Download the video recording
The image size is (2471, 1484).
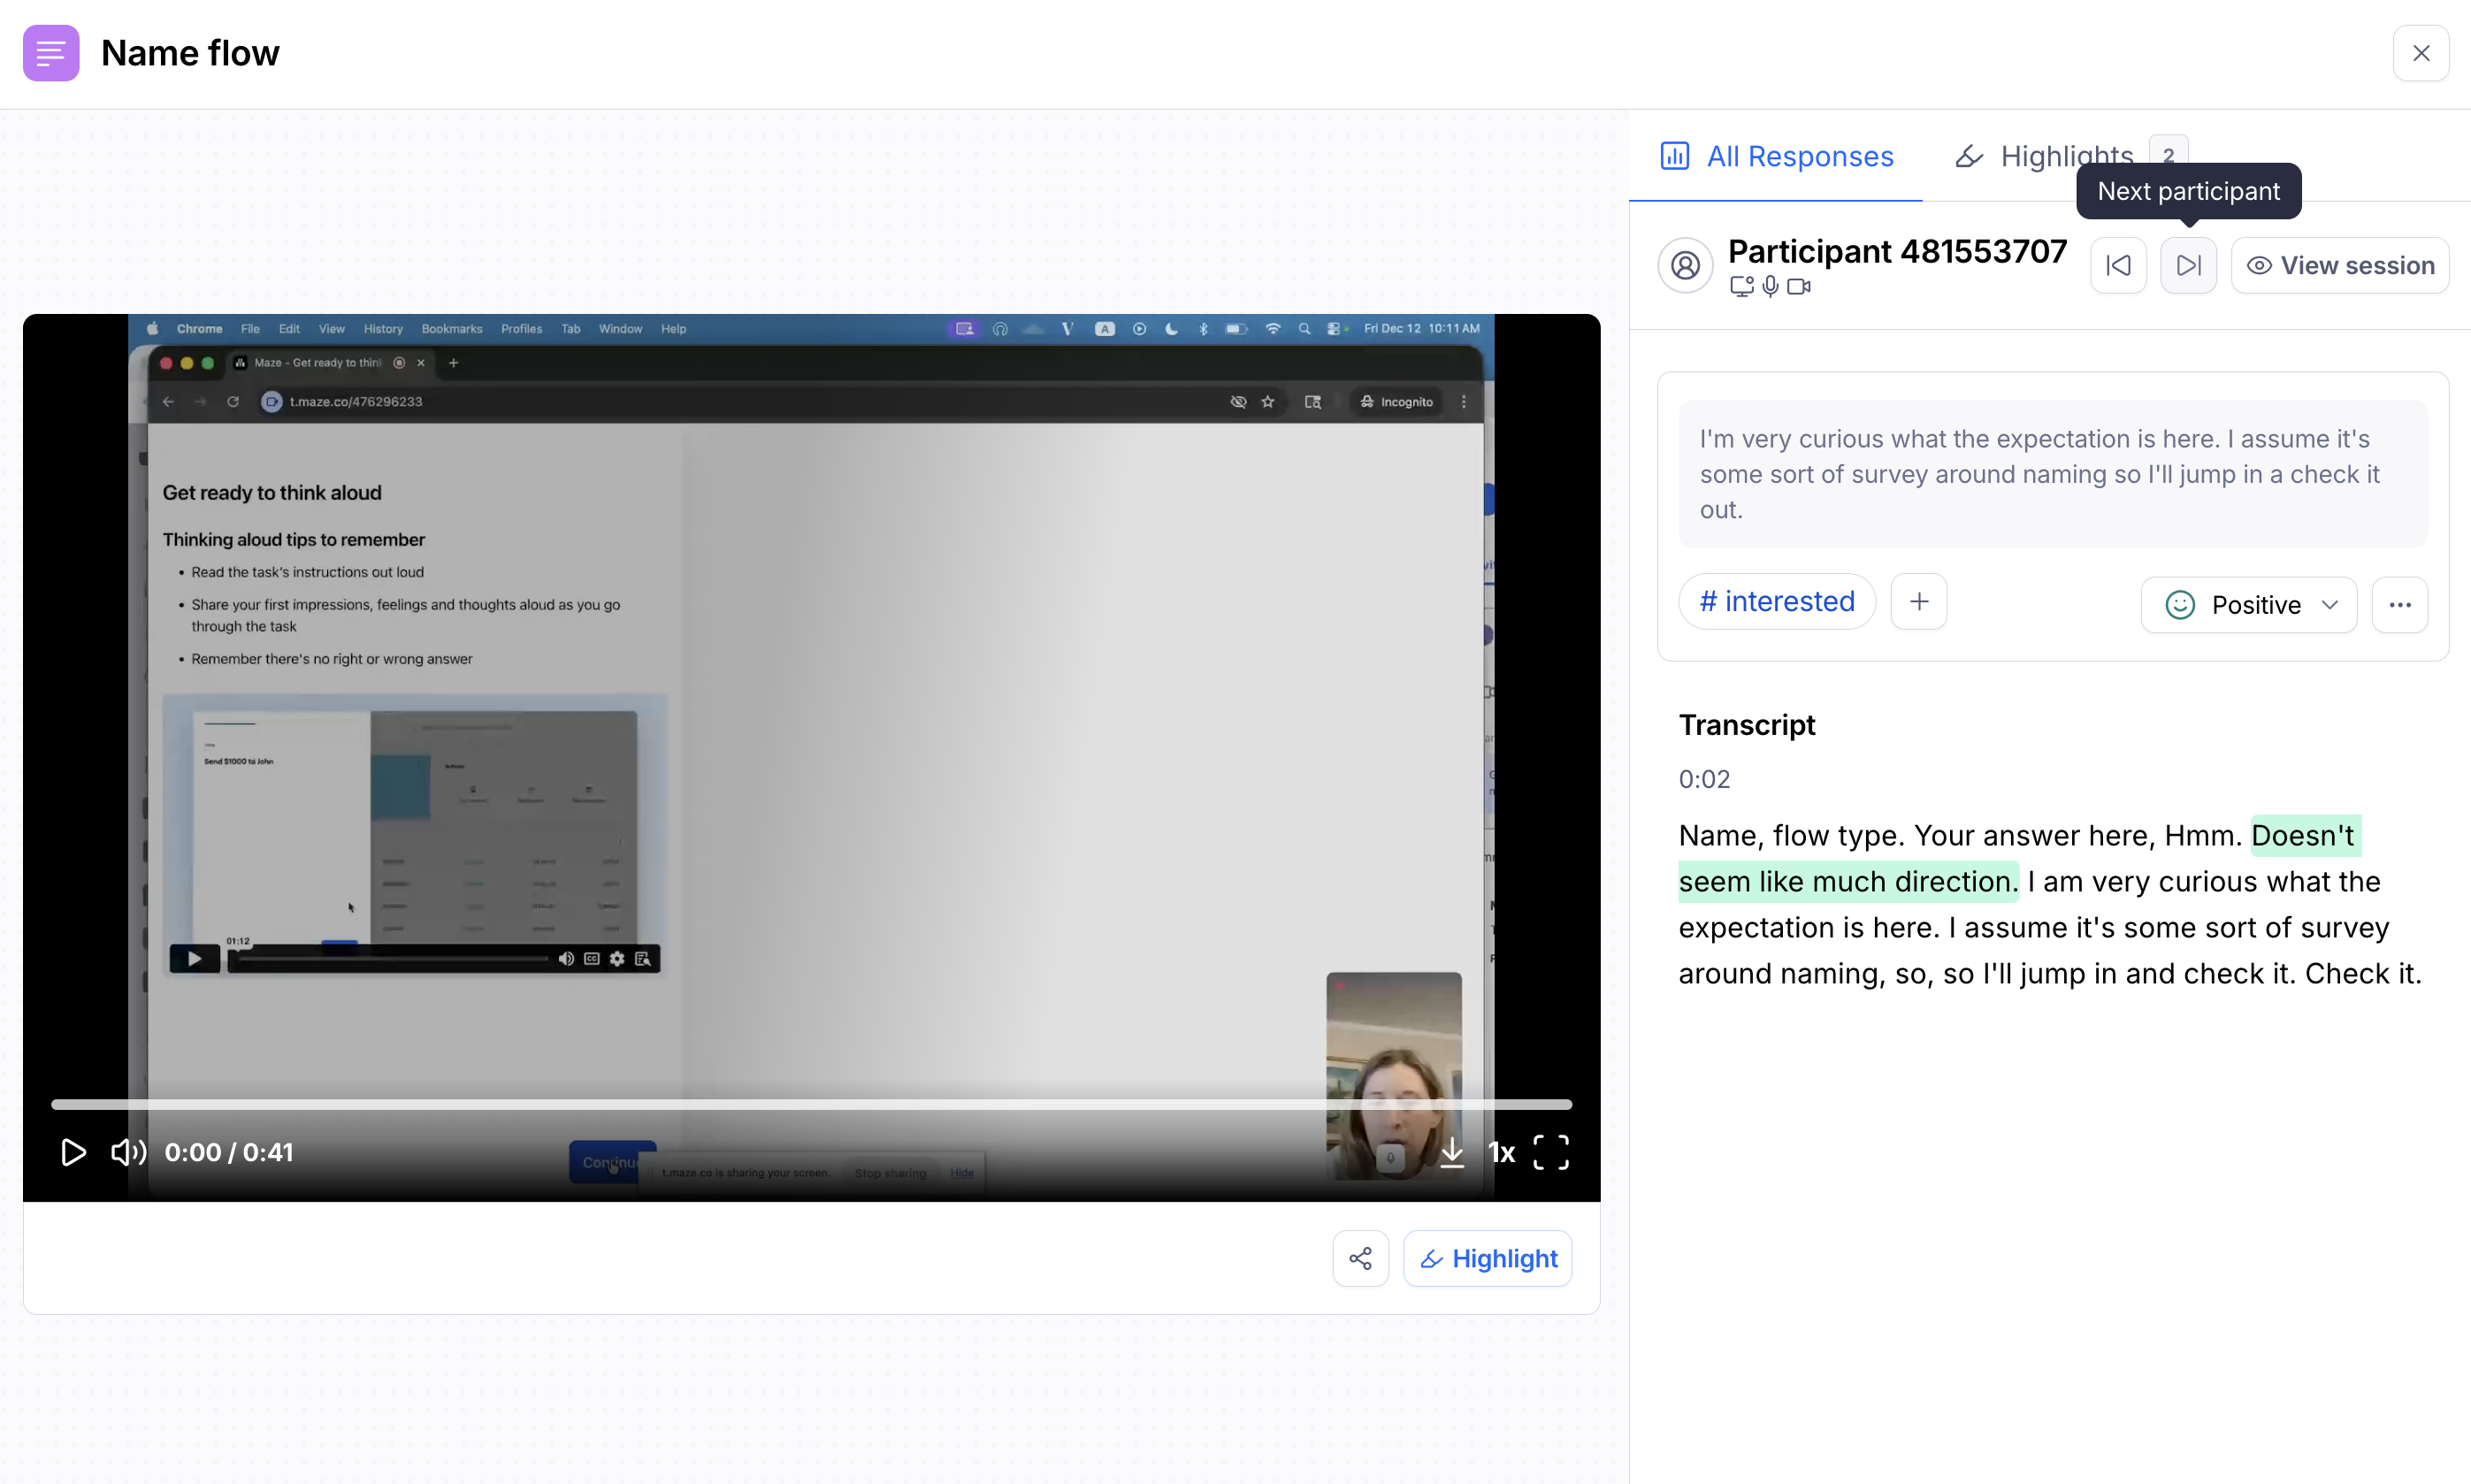click(1452, 1152)
